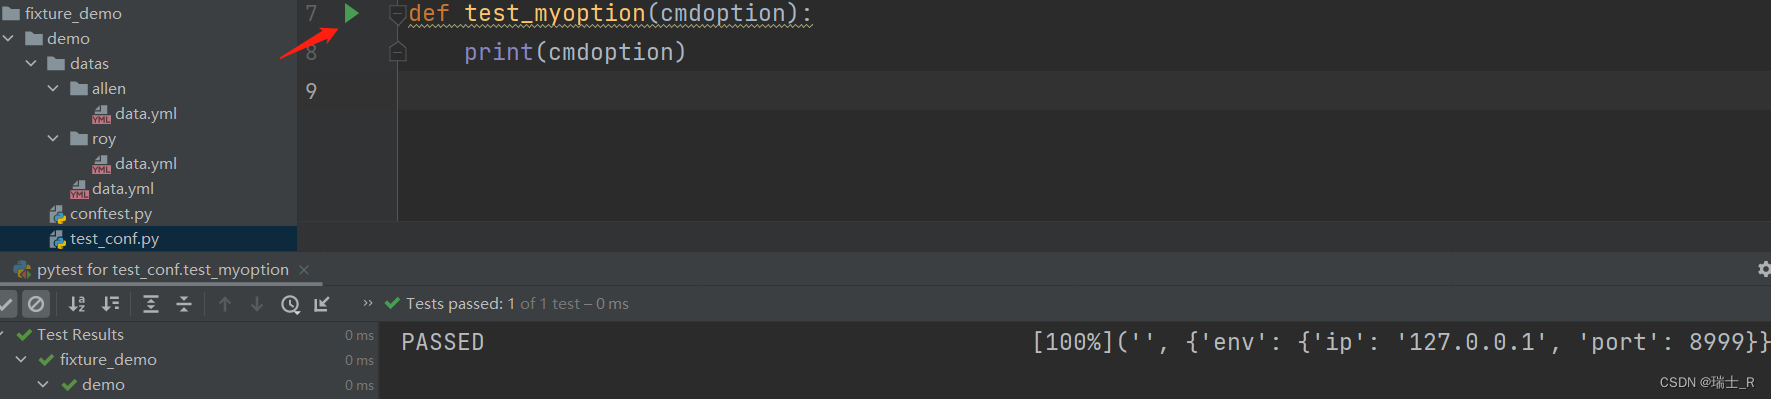Collapse all test result nodes
Image resolution: width=1771 pixels, height=399 pixels.
(184, 304)
